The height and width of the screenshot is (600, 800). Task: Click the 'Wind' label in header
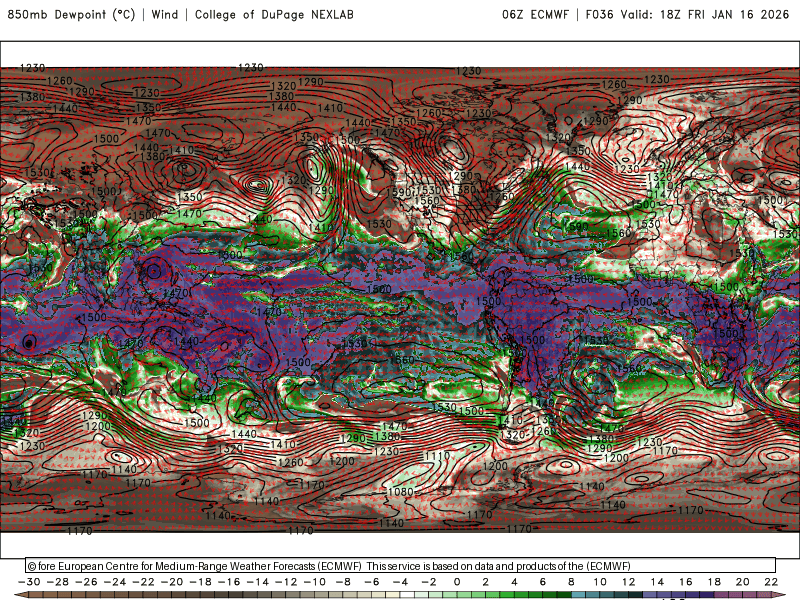click(x=165, y=14)
